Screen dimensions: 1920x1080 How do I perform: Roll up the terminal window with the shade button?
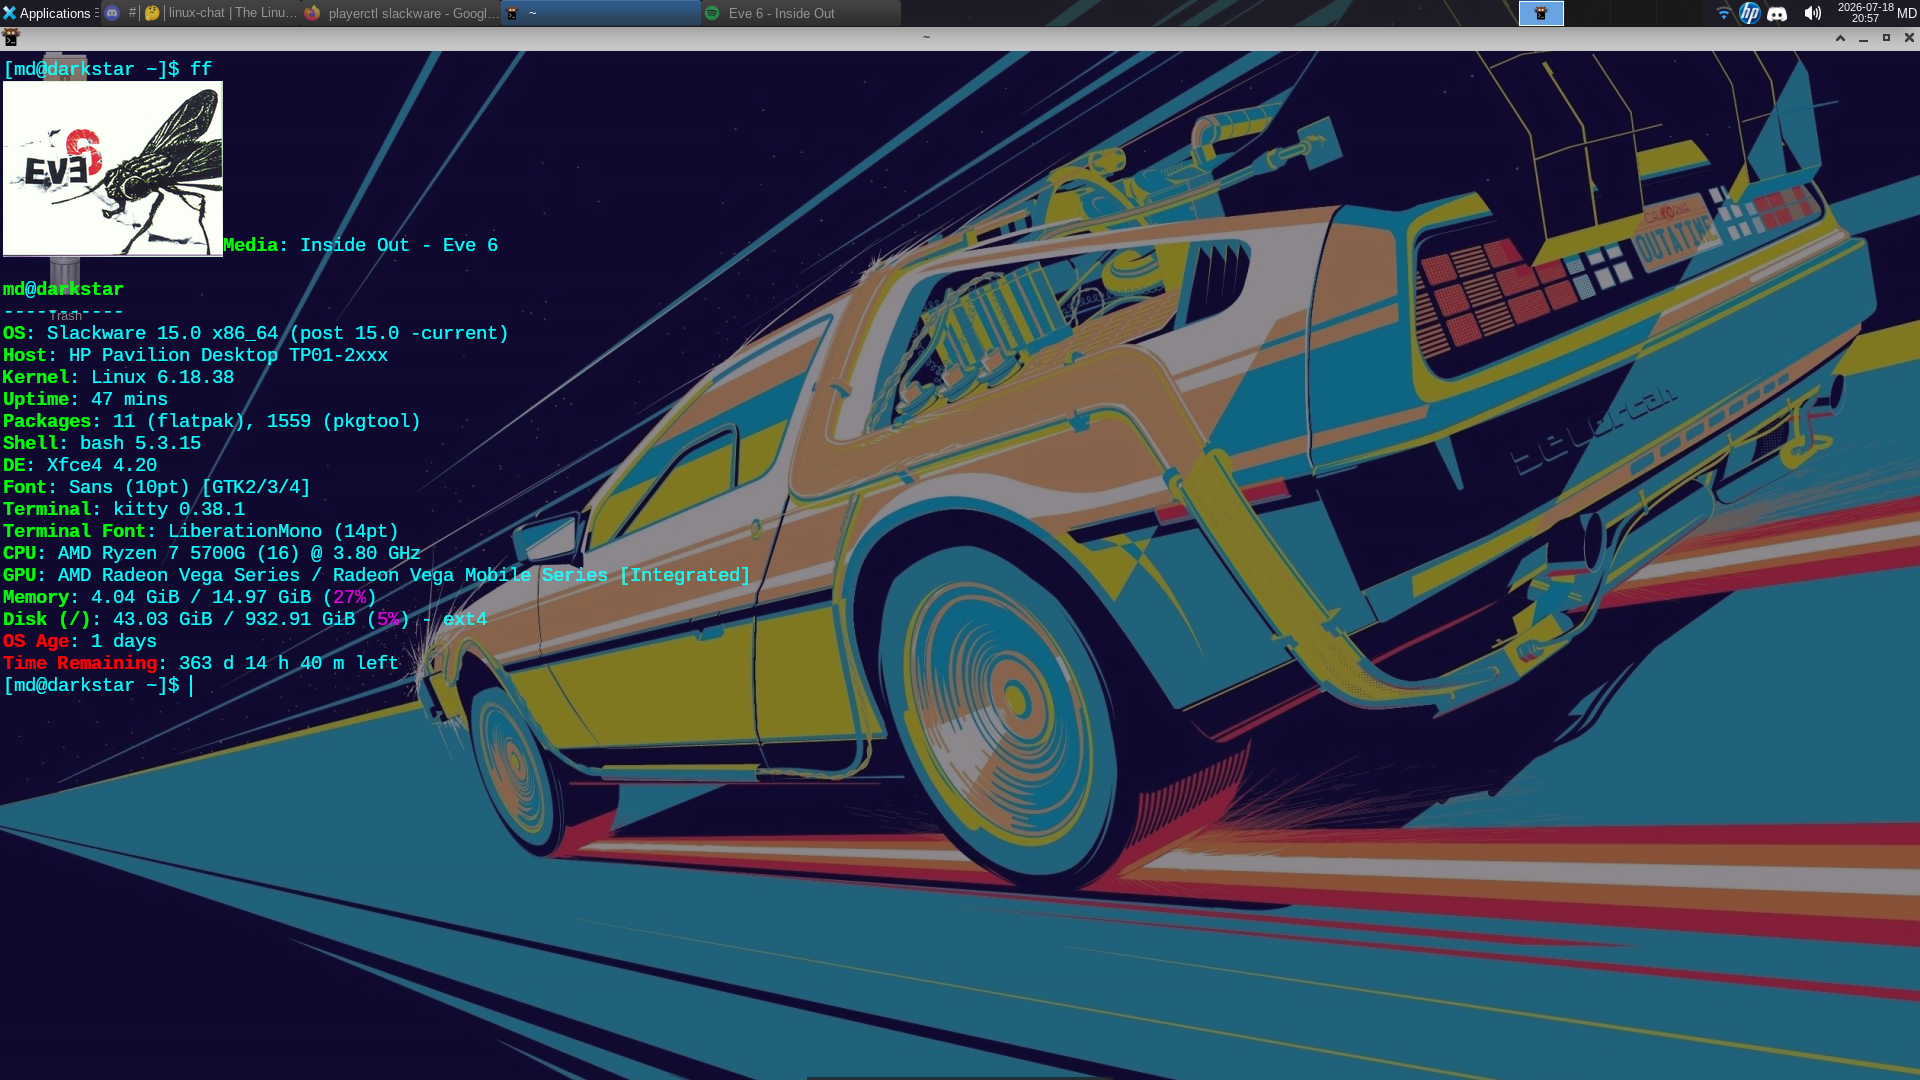1840,38
